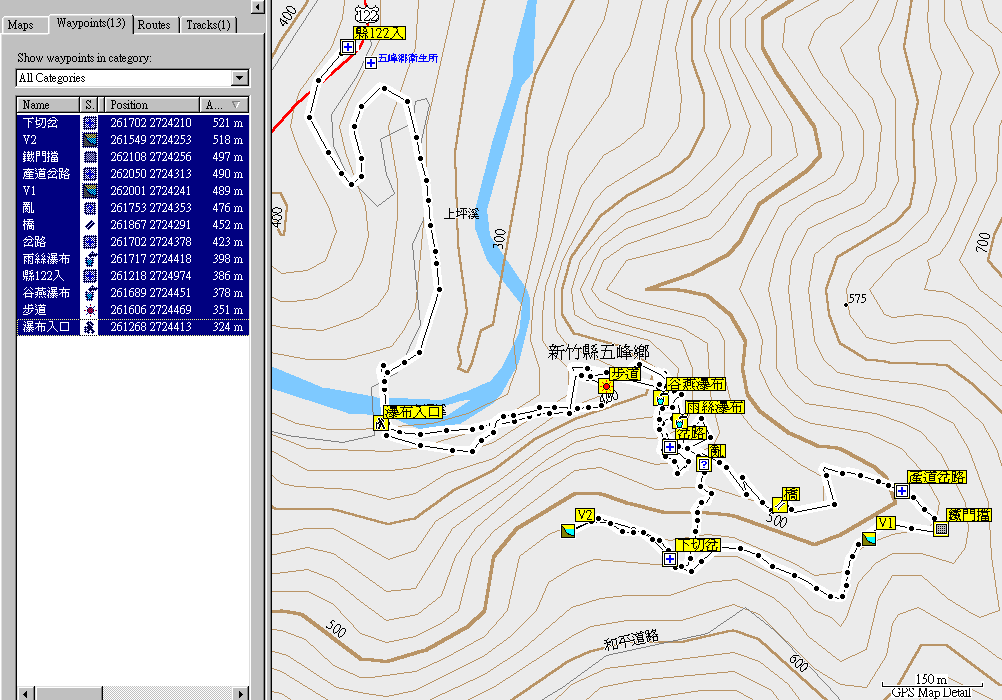
Task: Select the 下切岔 name in the list
Action: tap(40, 123)
